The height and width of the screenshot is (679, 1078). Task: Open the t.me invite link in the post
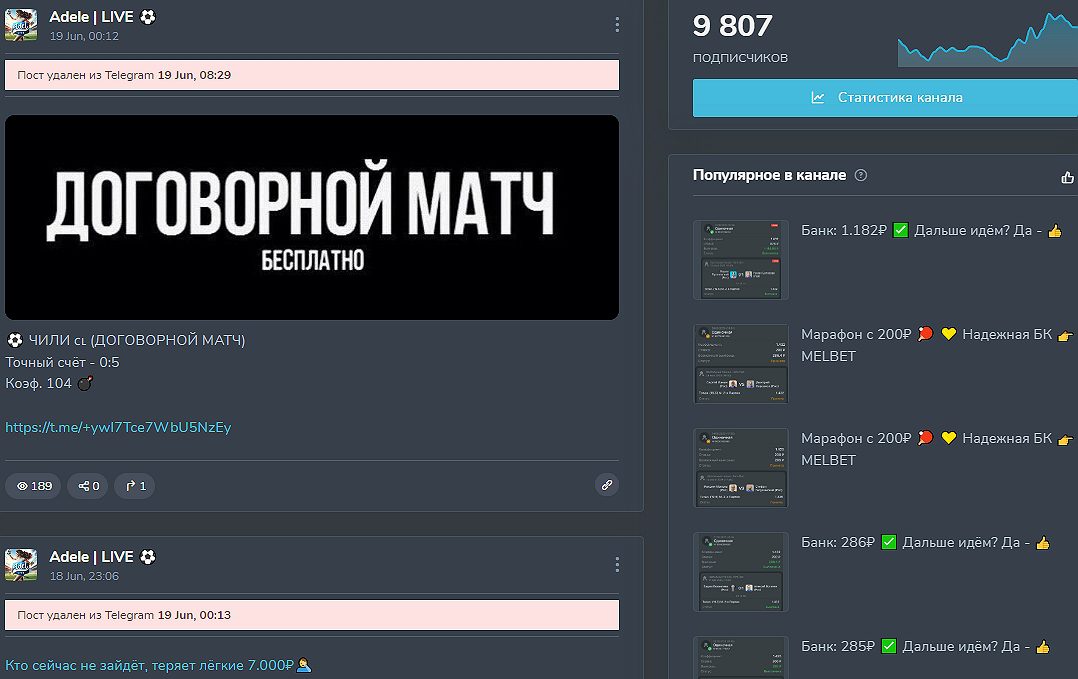pos(118,427)
